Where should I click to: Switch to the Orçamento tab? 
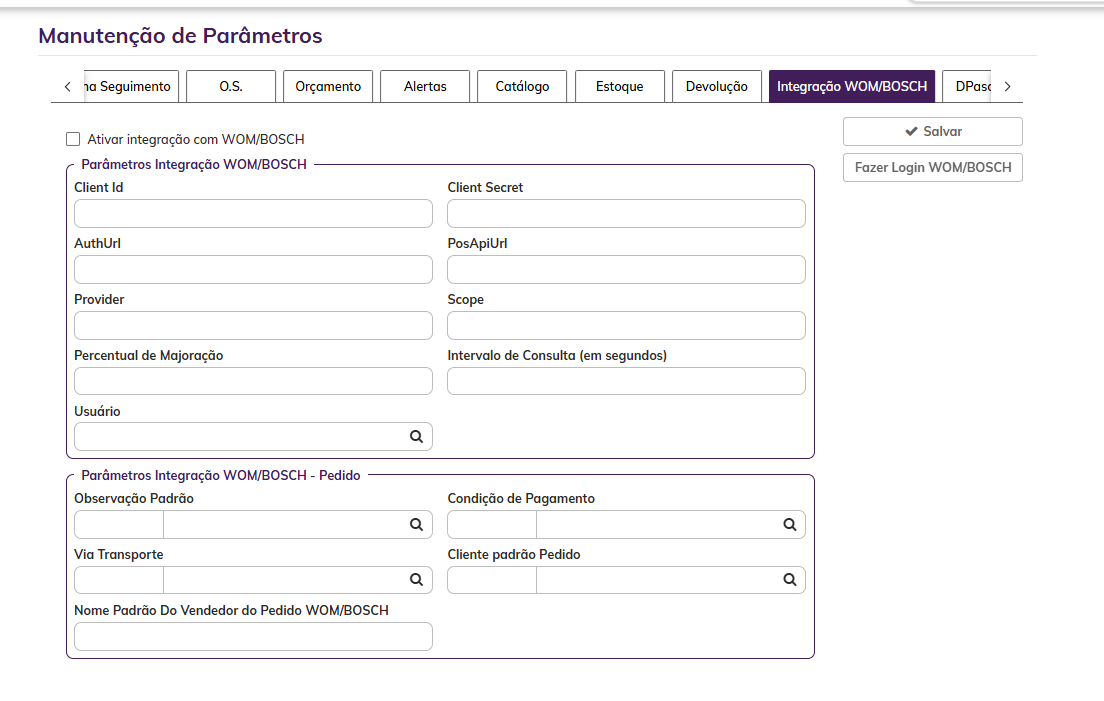[x=328, y=86]
